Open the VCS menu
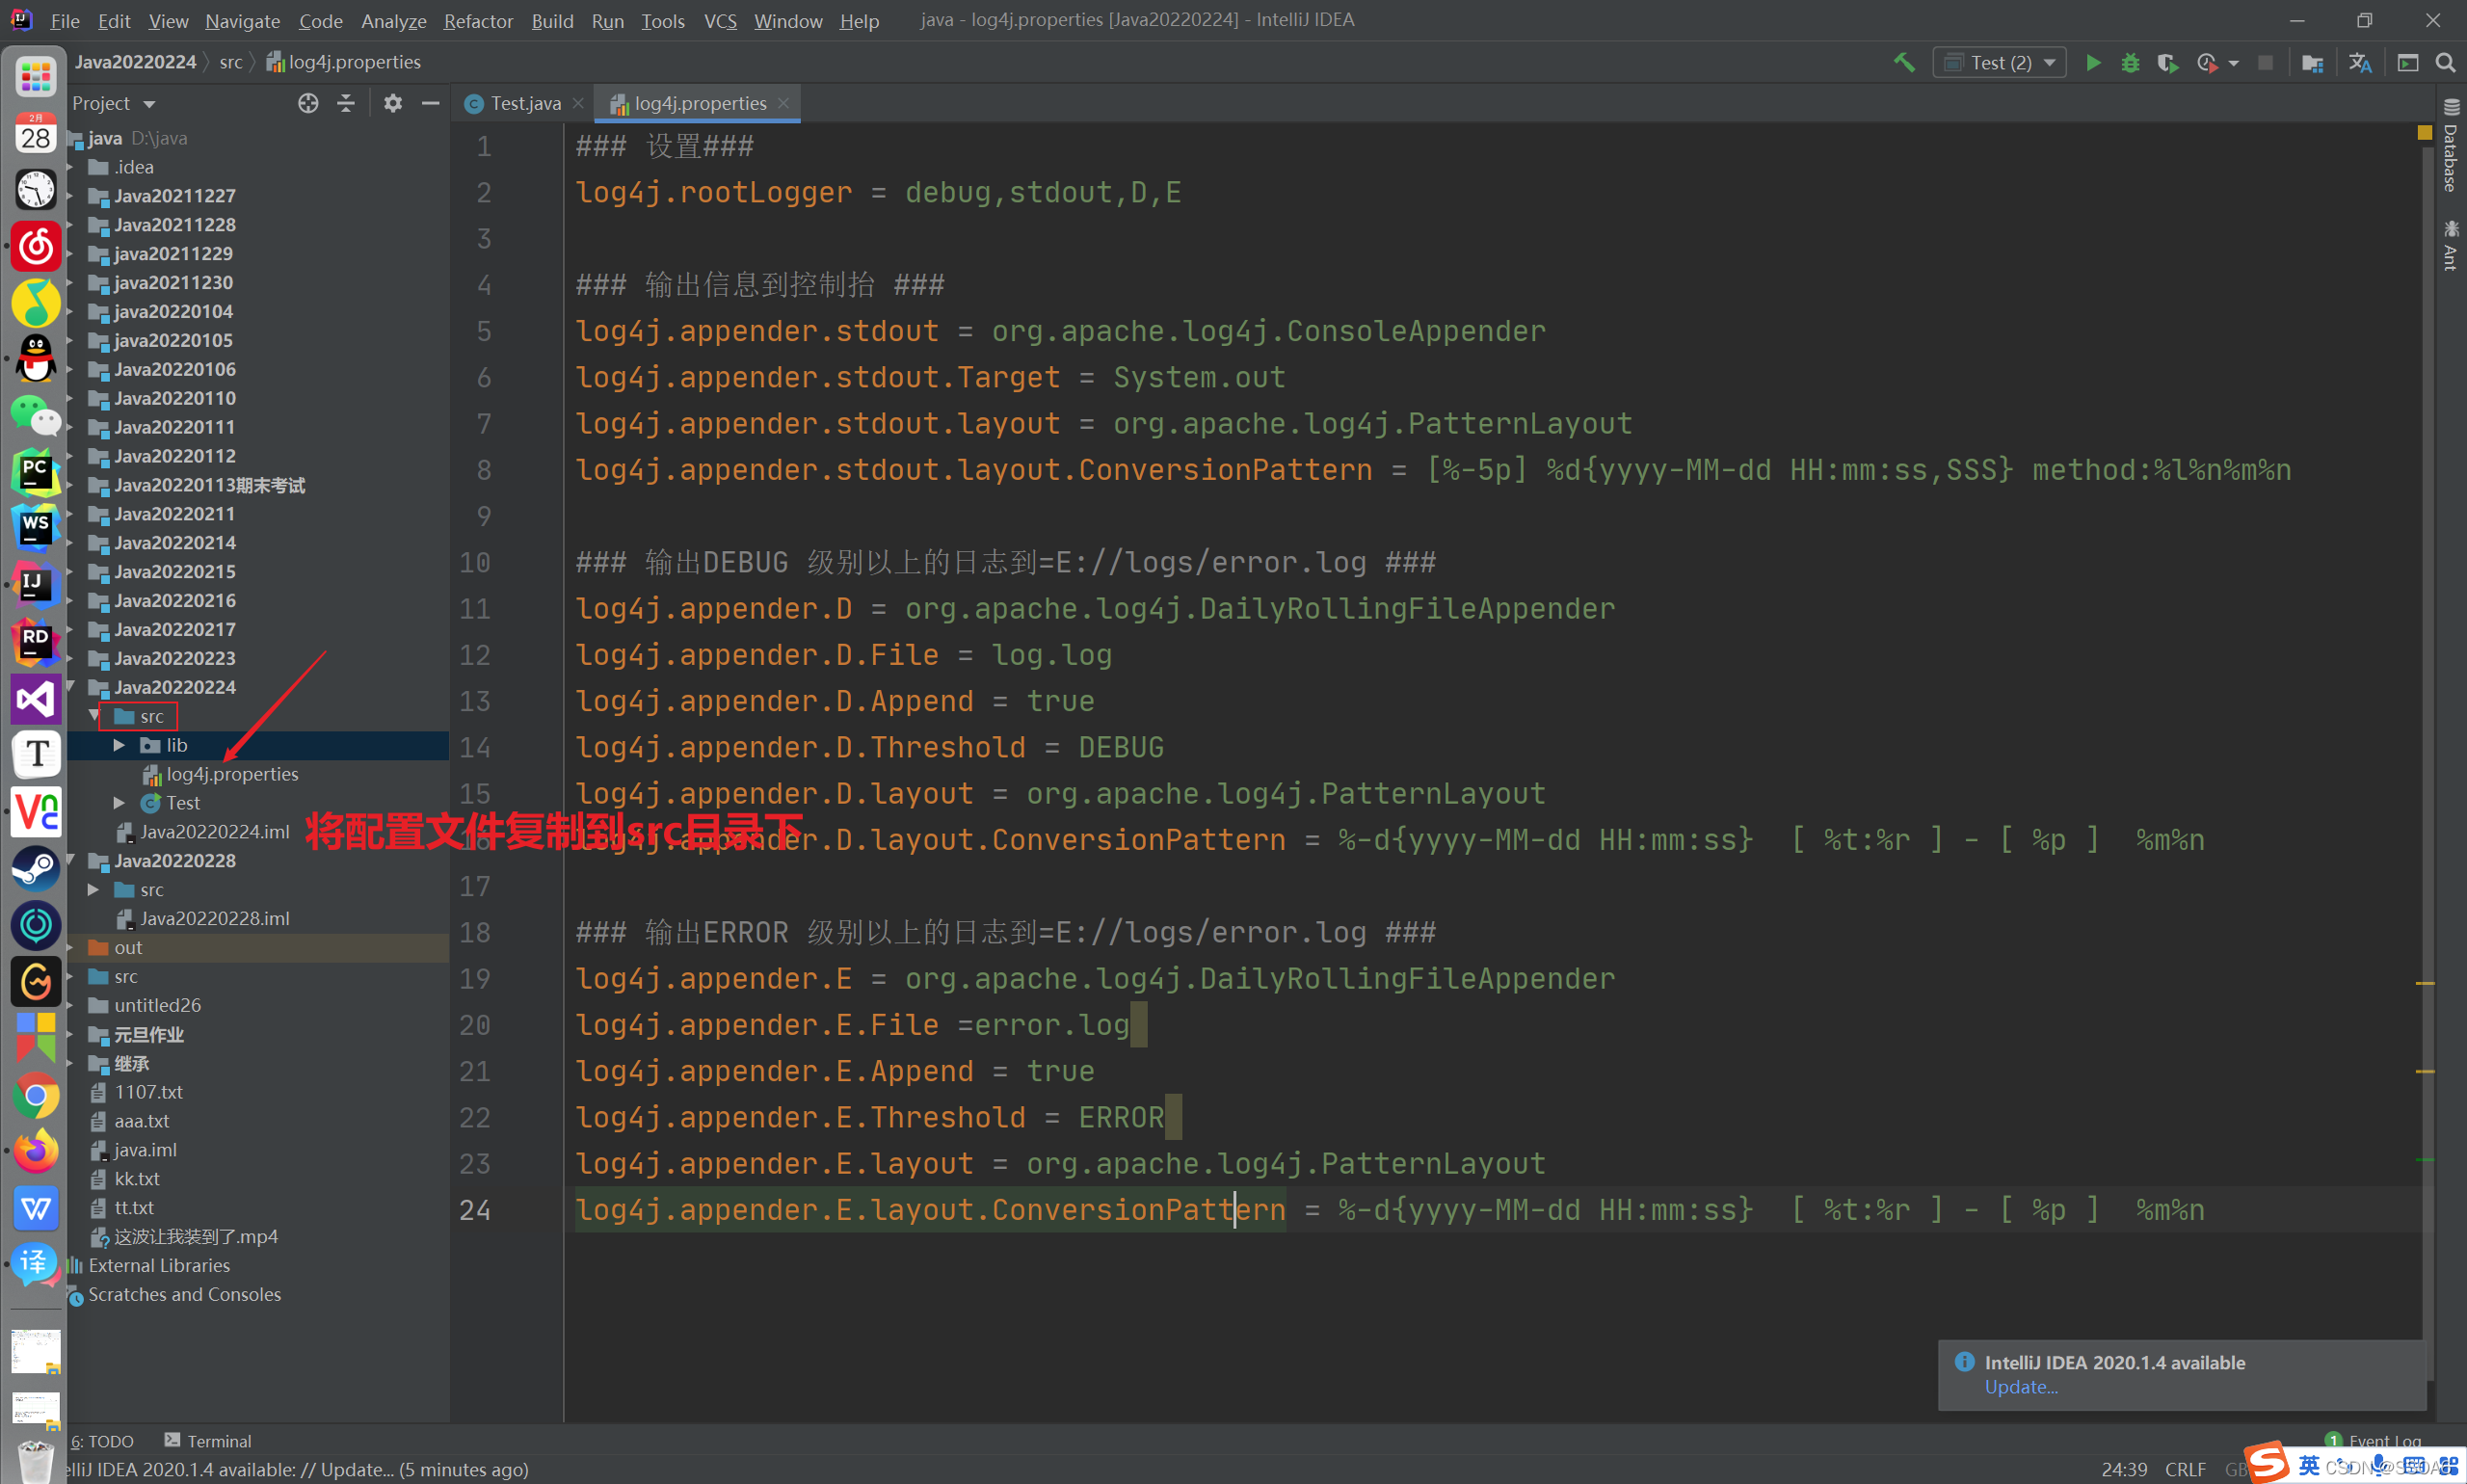The width and height of the screenshot is (2467, 1484). 720,20
